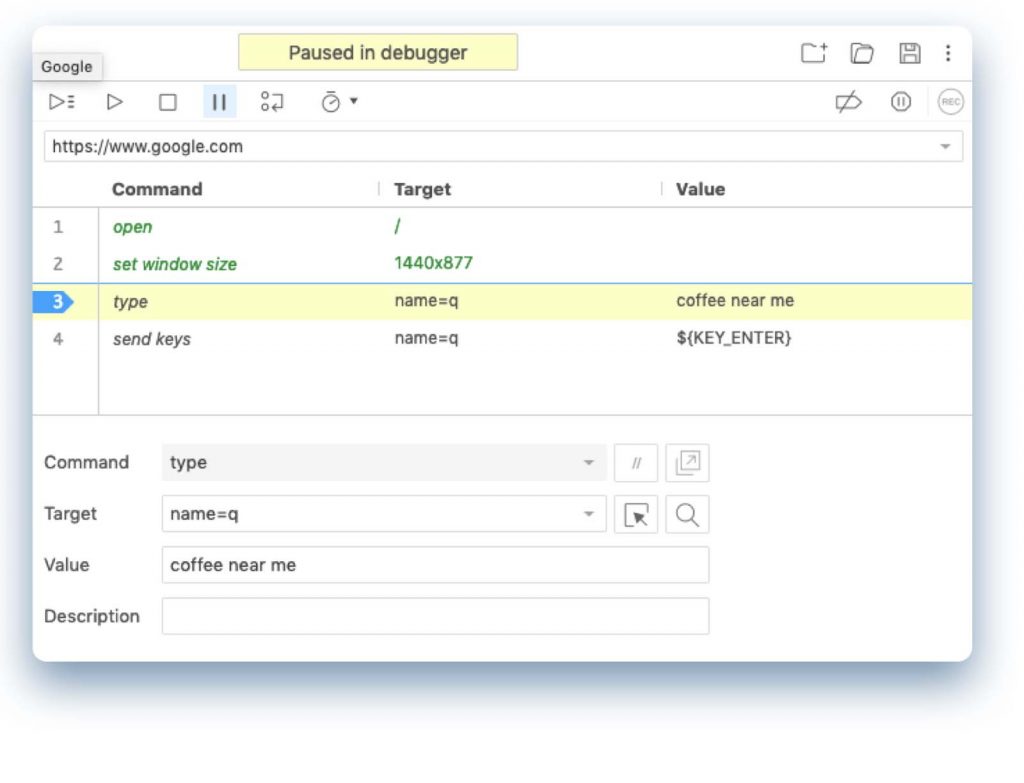Screen dimensions: 1024x783
Task: Click the Run all tests icon
Action: click(x=62, y=102)
